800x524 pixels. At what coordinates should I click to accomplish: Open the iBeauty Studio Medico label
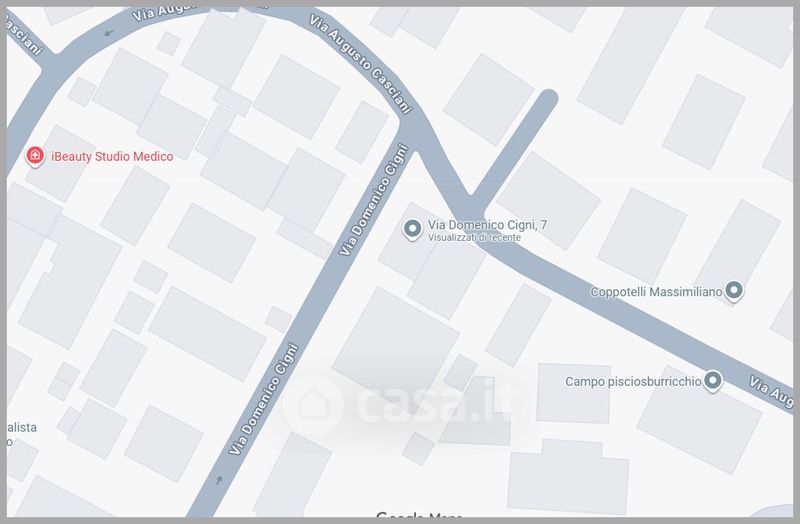[112, 157]
